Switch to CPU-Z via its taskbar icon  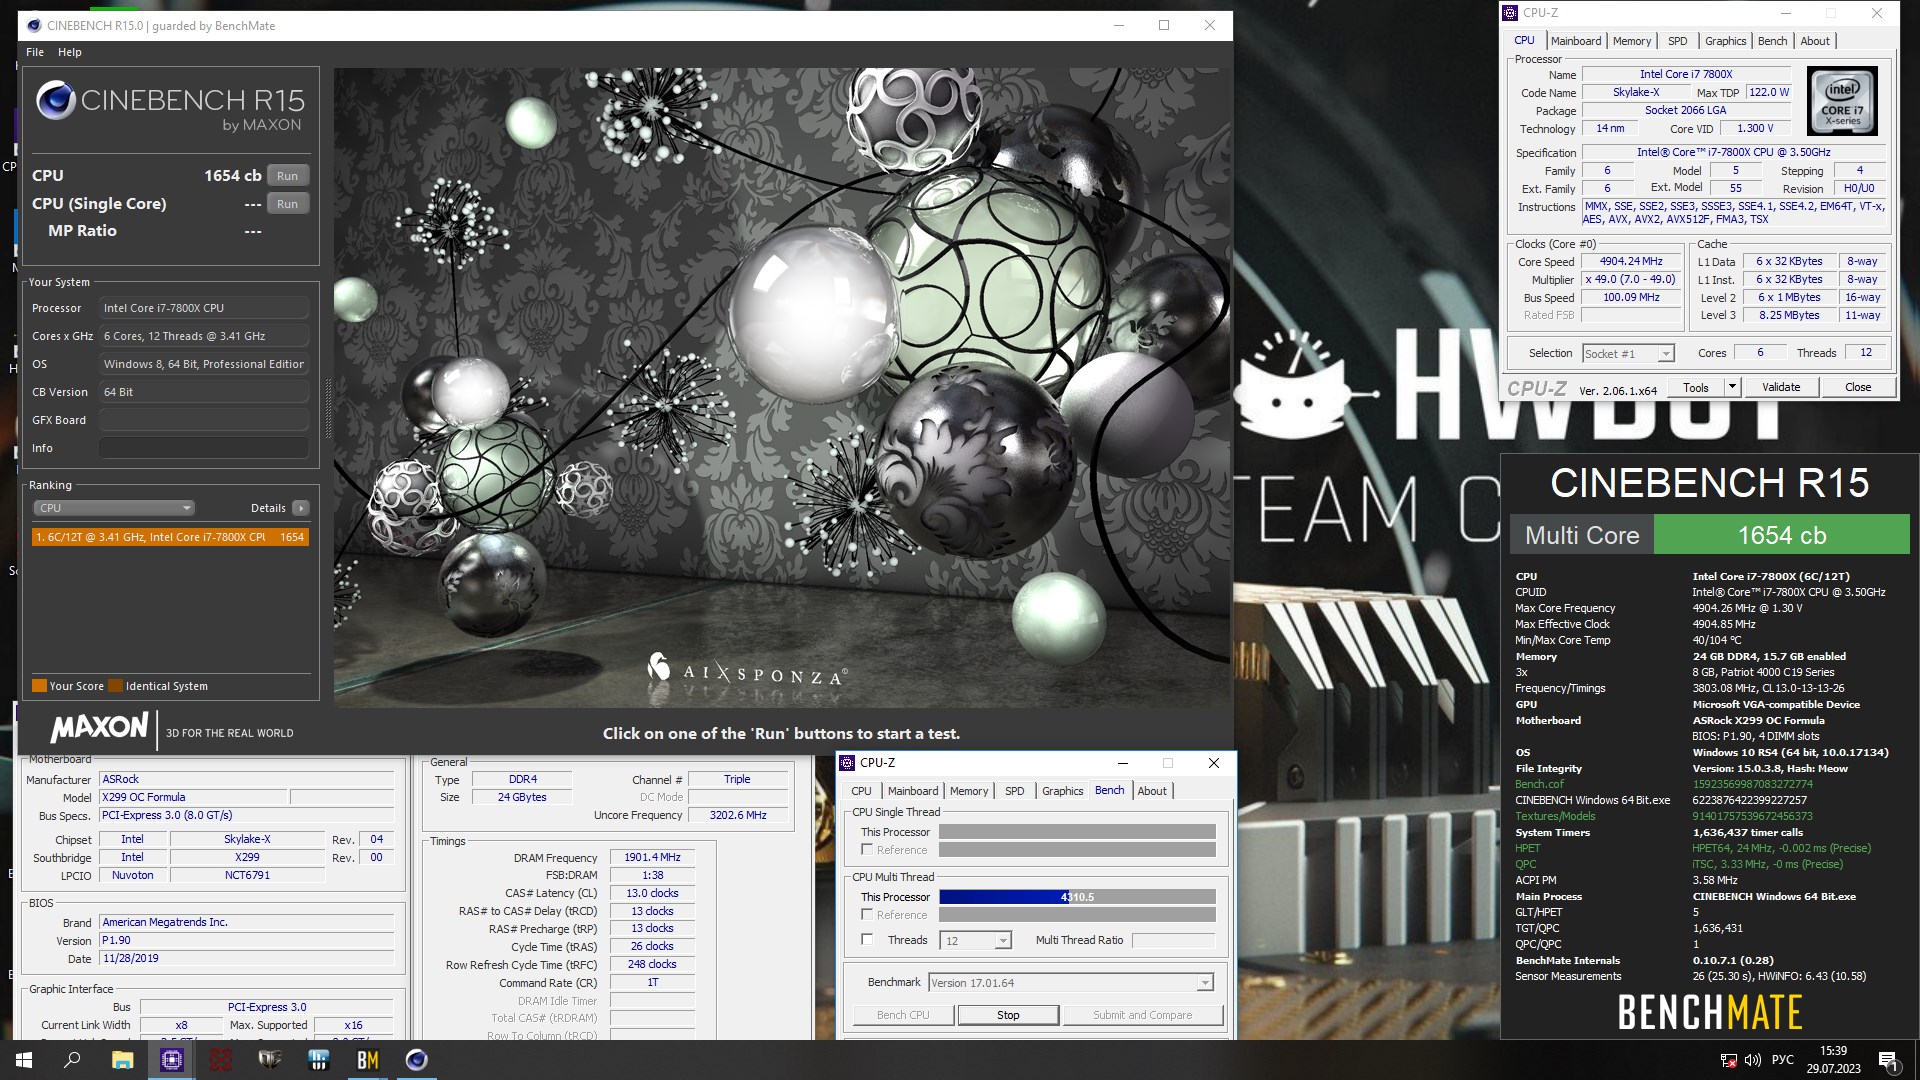(171, 1060)
